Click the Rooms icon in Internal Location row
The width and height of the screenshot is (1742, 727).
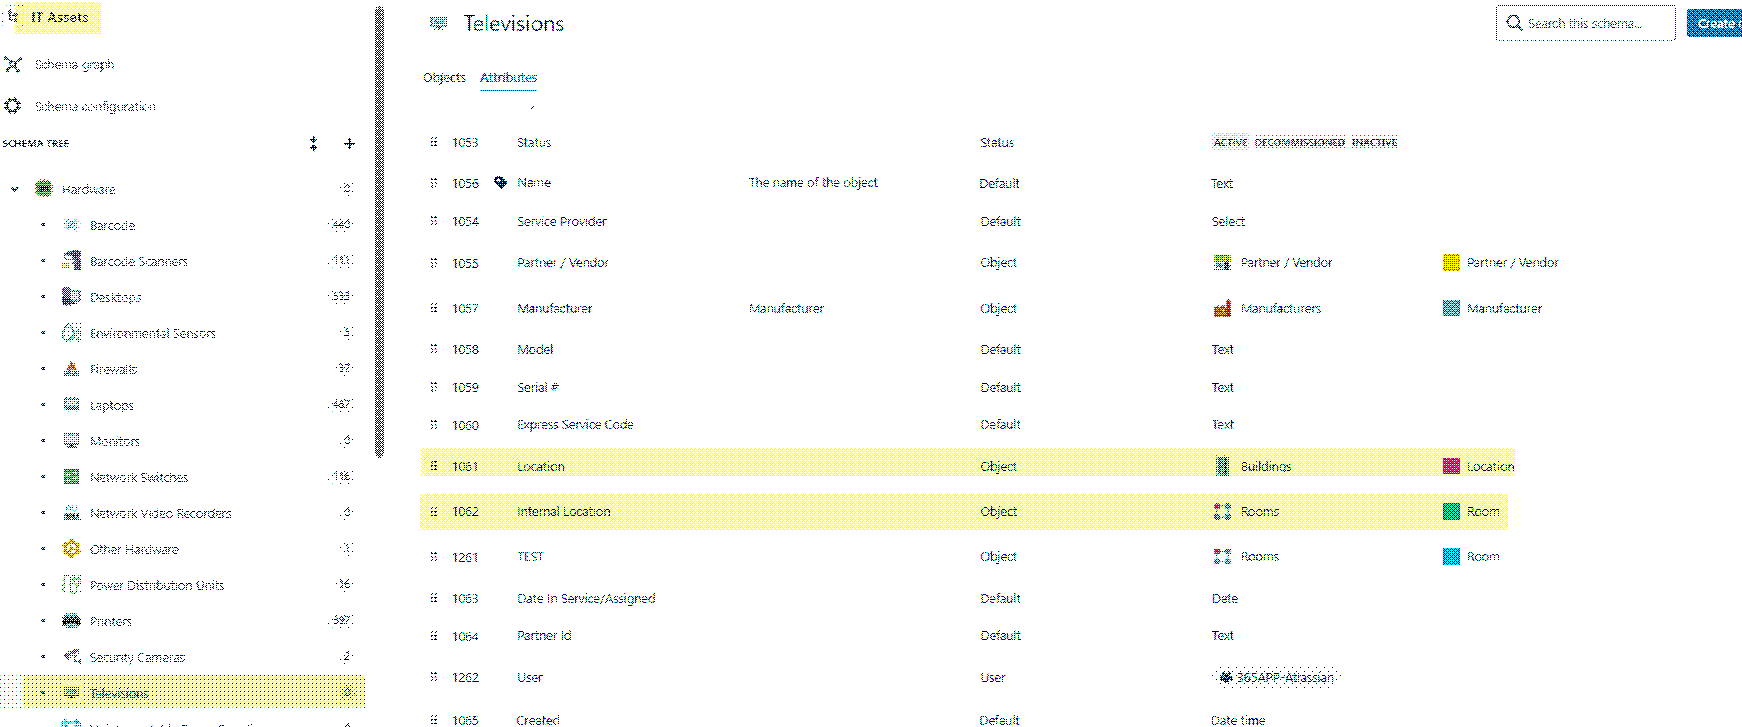pos(1222,511)
